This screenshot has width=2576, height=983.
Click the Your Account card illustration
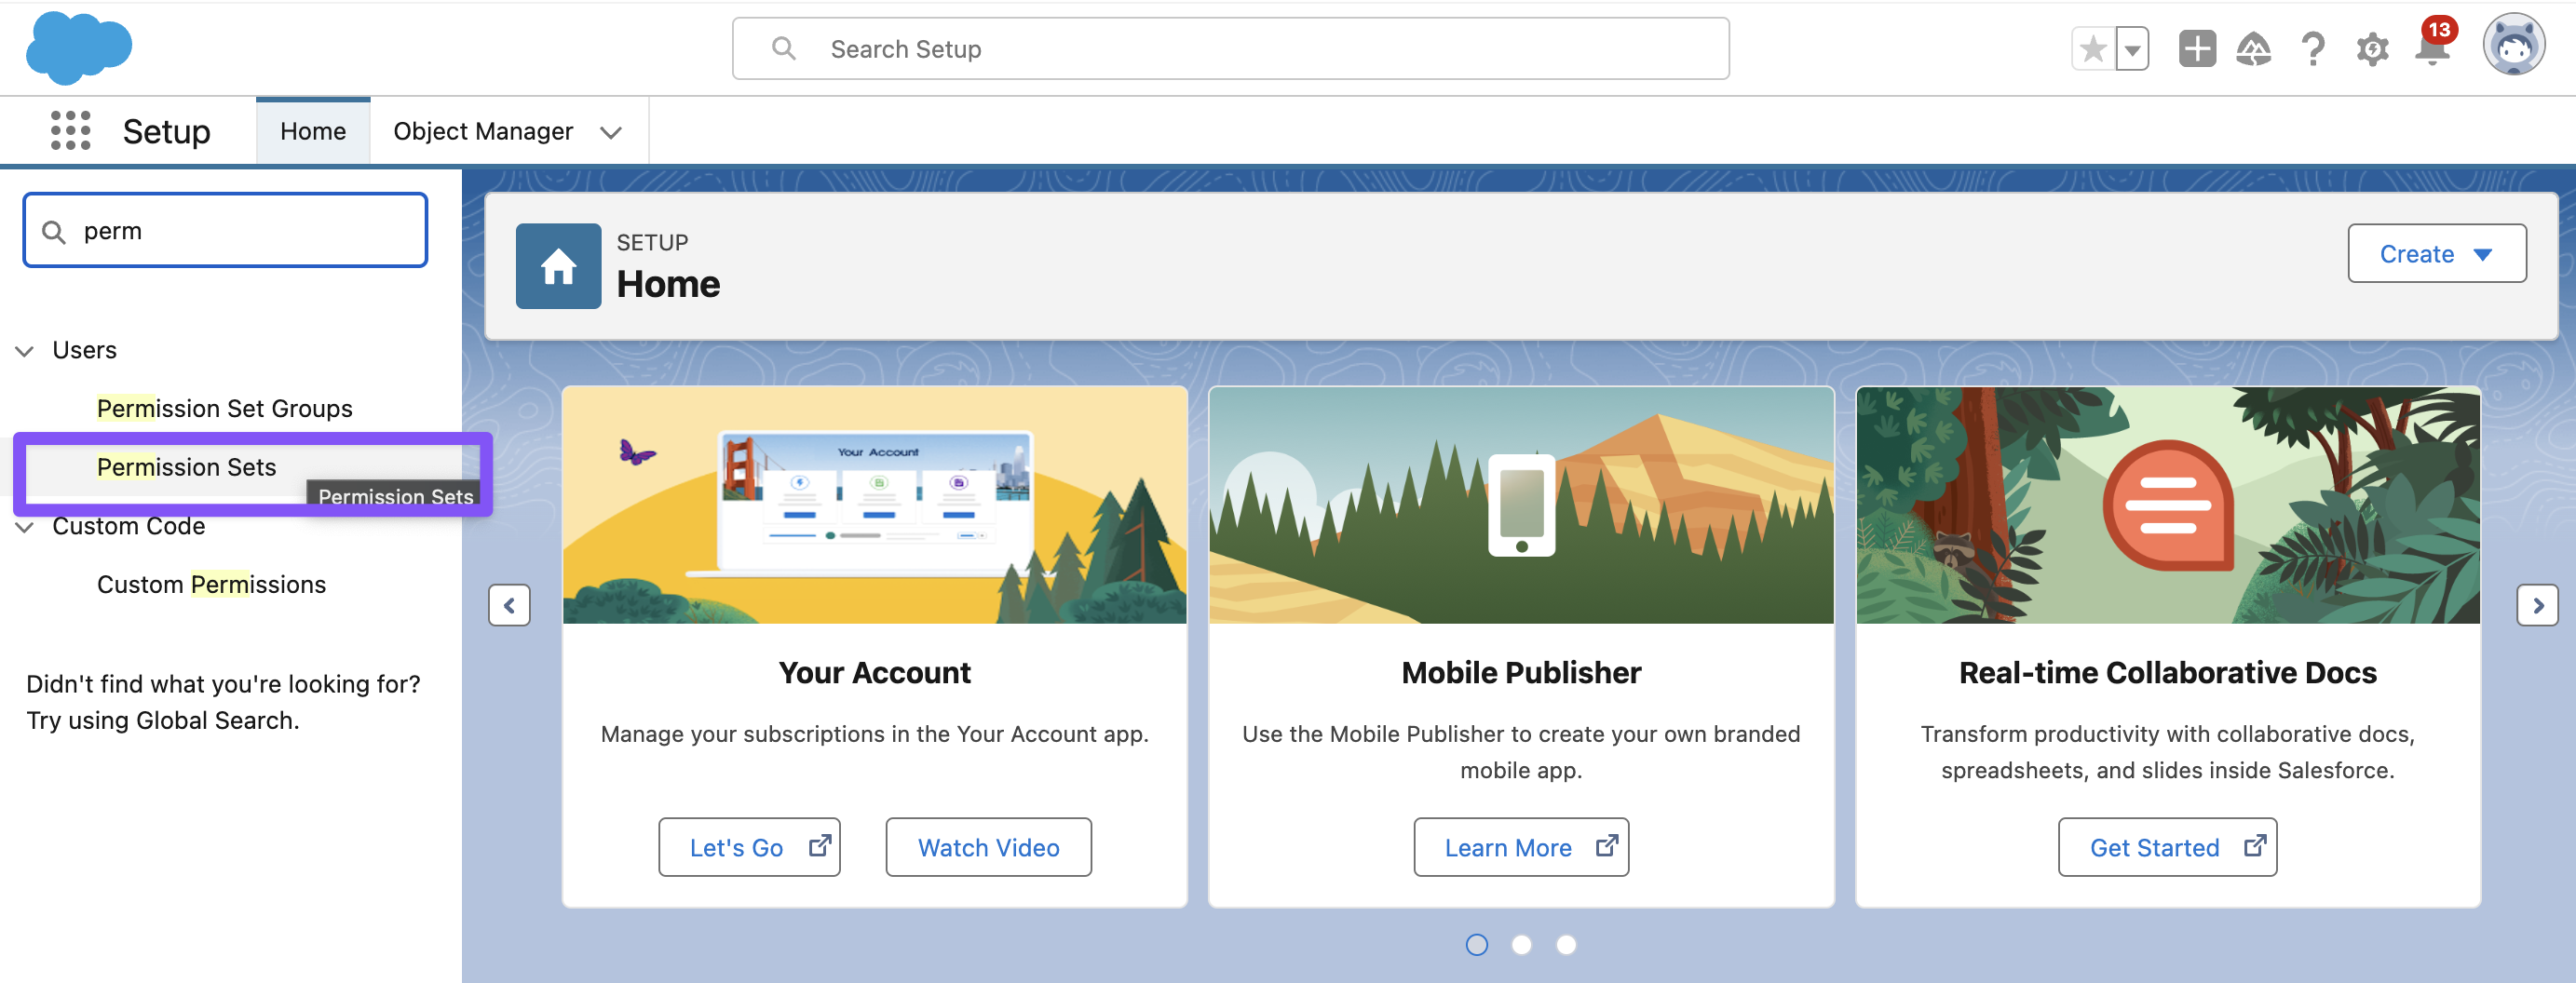874,505
